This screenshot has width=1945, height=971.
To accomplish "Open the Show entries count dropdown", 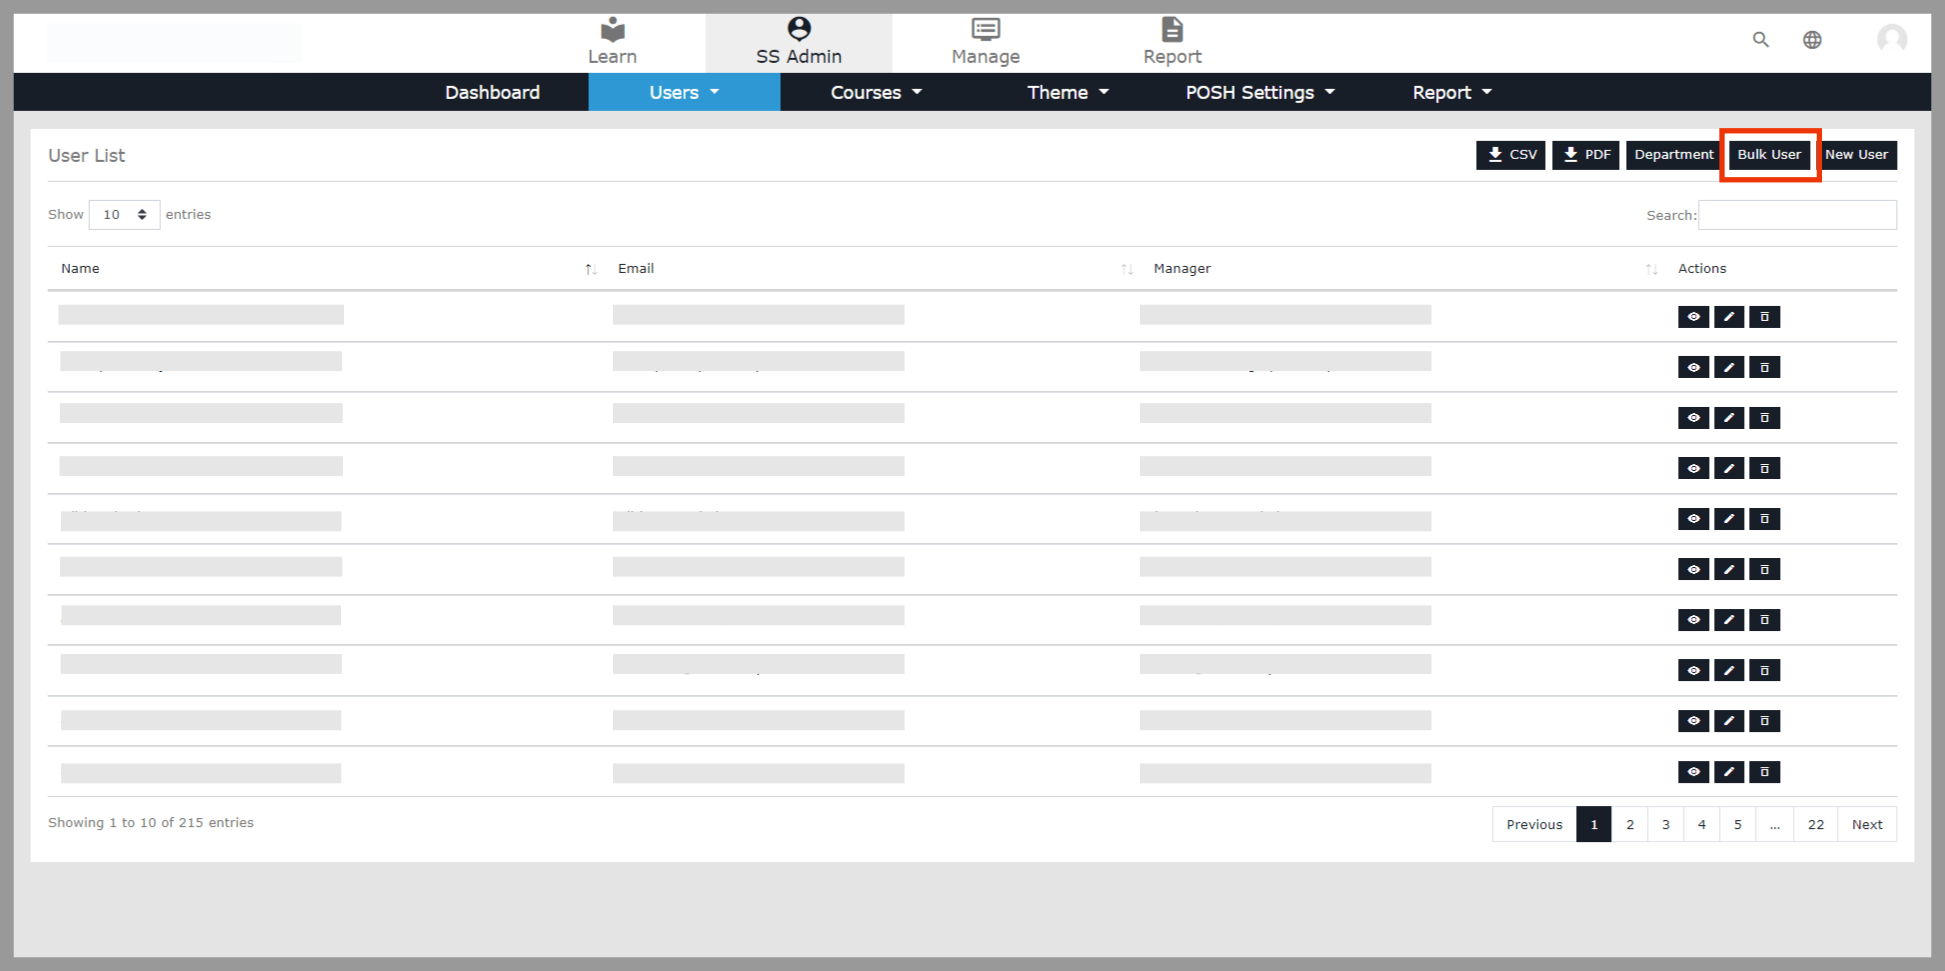I will click(x=124, y=215).
